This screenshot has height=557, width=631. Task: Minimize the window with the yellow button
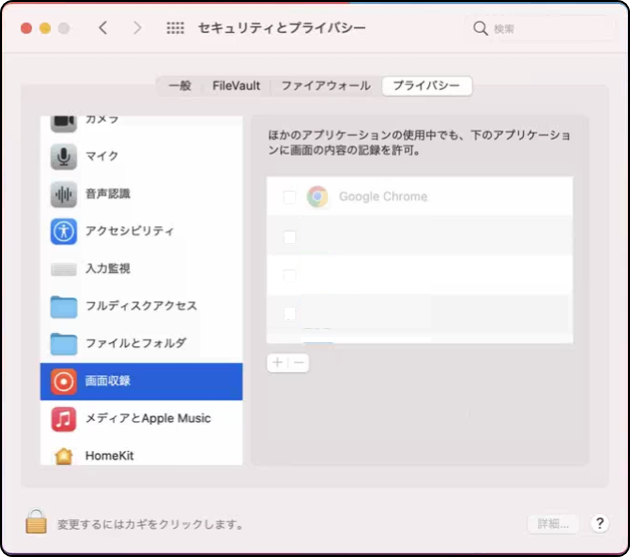[45, 28]
